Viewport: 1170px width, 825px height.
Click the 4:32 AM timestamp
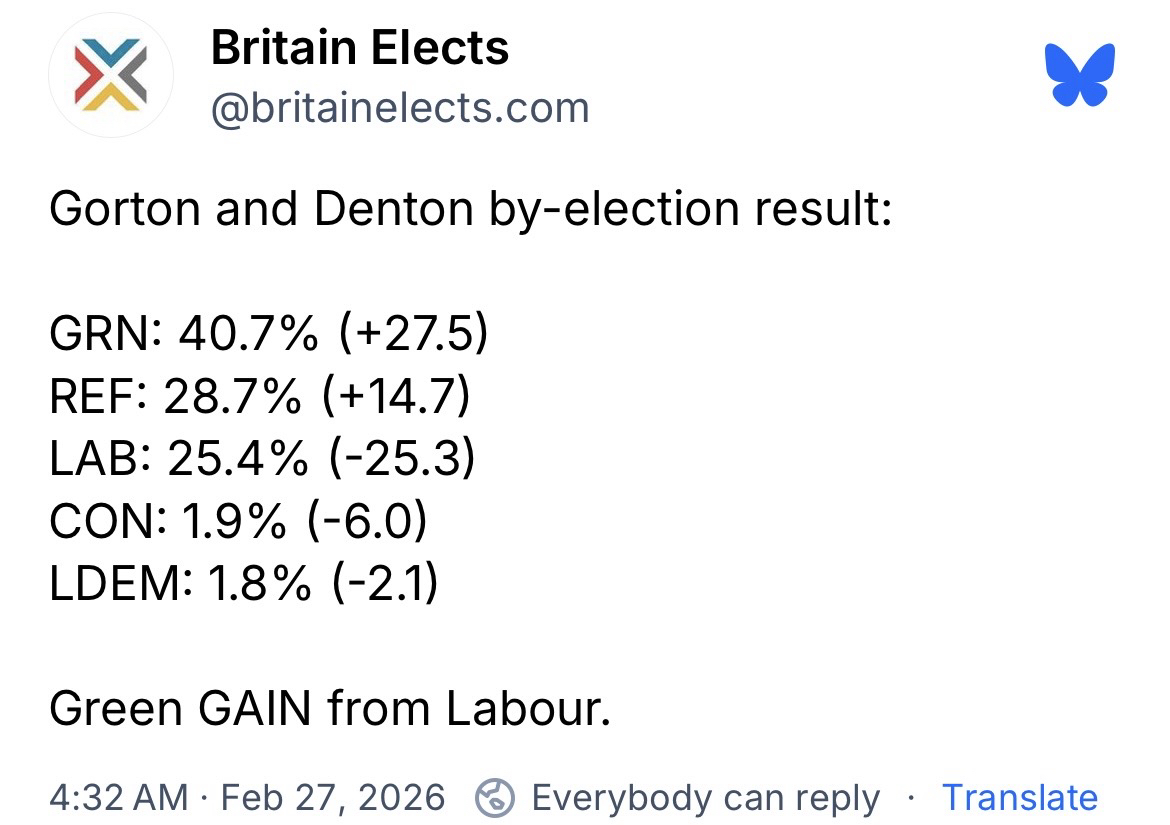[x=118, y=798]
